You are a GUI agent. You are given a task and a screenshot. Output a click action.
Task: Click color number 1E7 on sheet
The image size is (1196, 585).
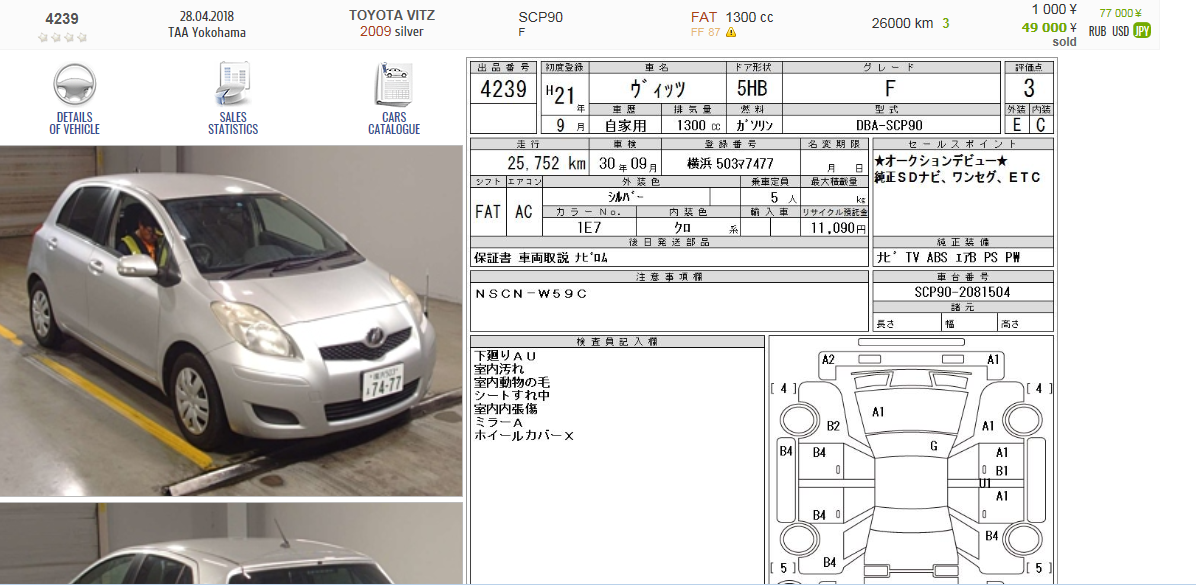(588, 227)
